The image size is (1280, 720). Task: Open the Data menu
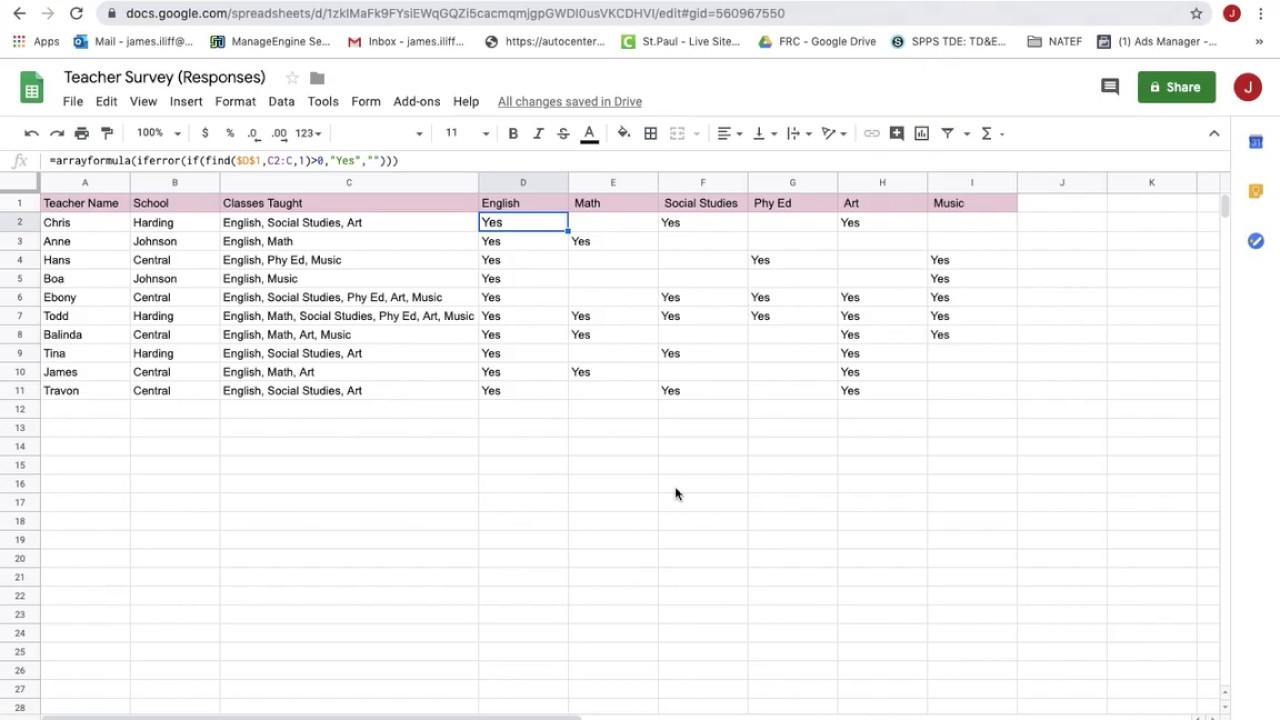pyautogui.click(x=281, y=101)
